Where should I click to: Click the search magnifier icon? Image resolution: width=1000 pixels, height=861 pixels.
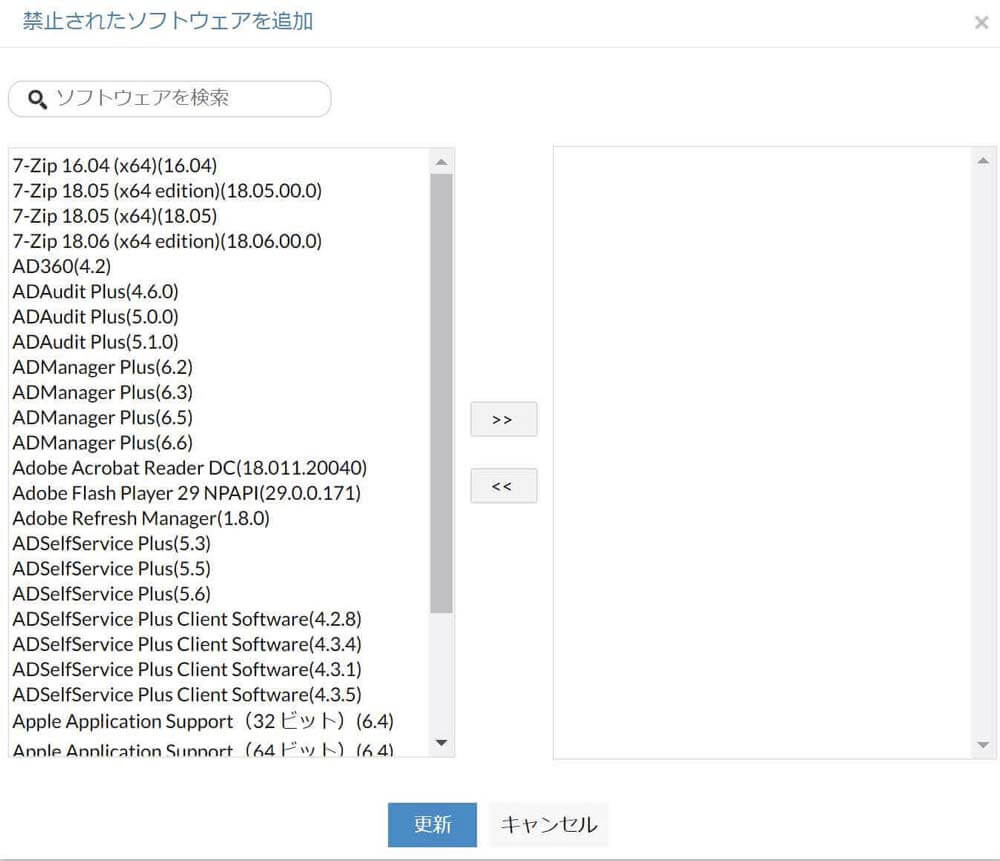[37, 99]
